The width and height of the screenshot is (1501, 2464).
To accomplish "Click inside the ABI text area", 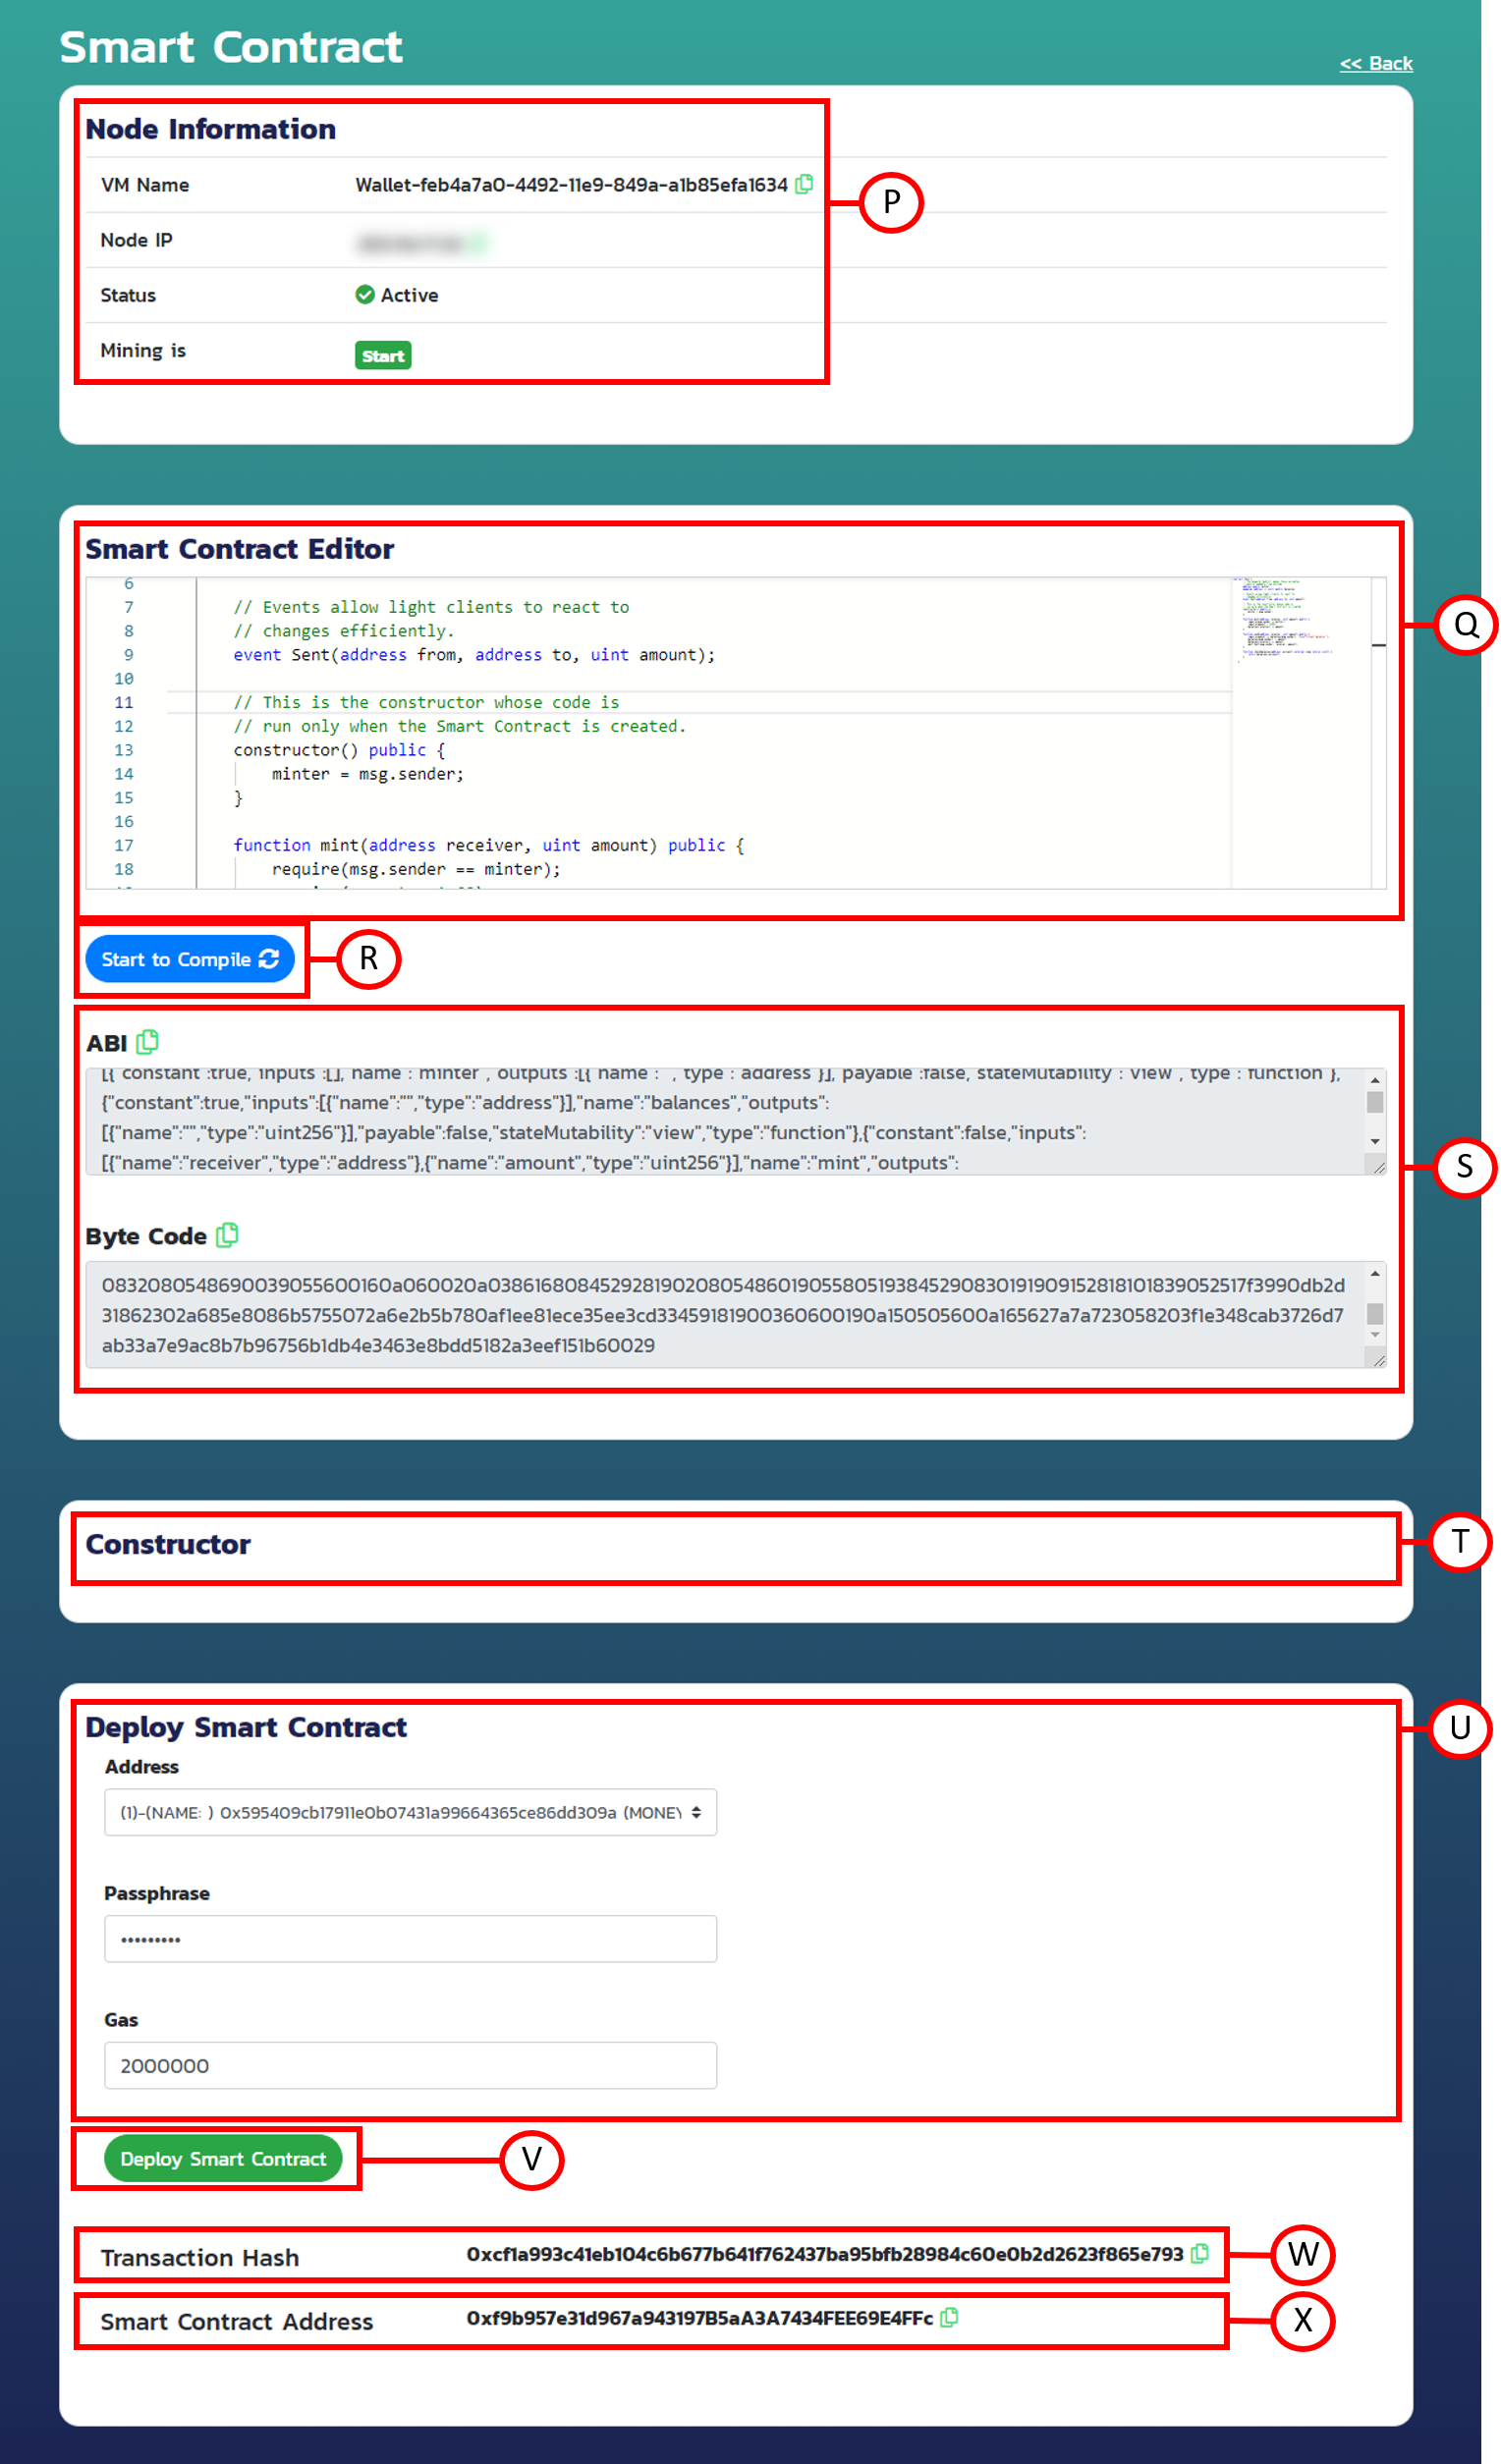I will tap(725, 1121).
